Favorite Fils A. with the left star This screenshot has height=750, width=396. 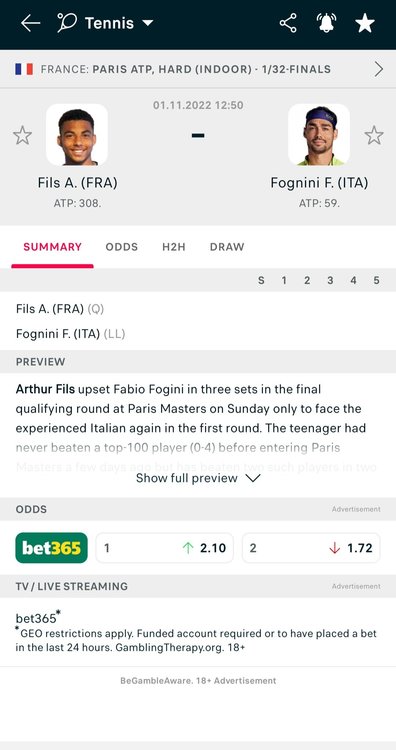coord(22,135)
